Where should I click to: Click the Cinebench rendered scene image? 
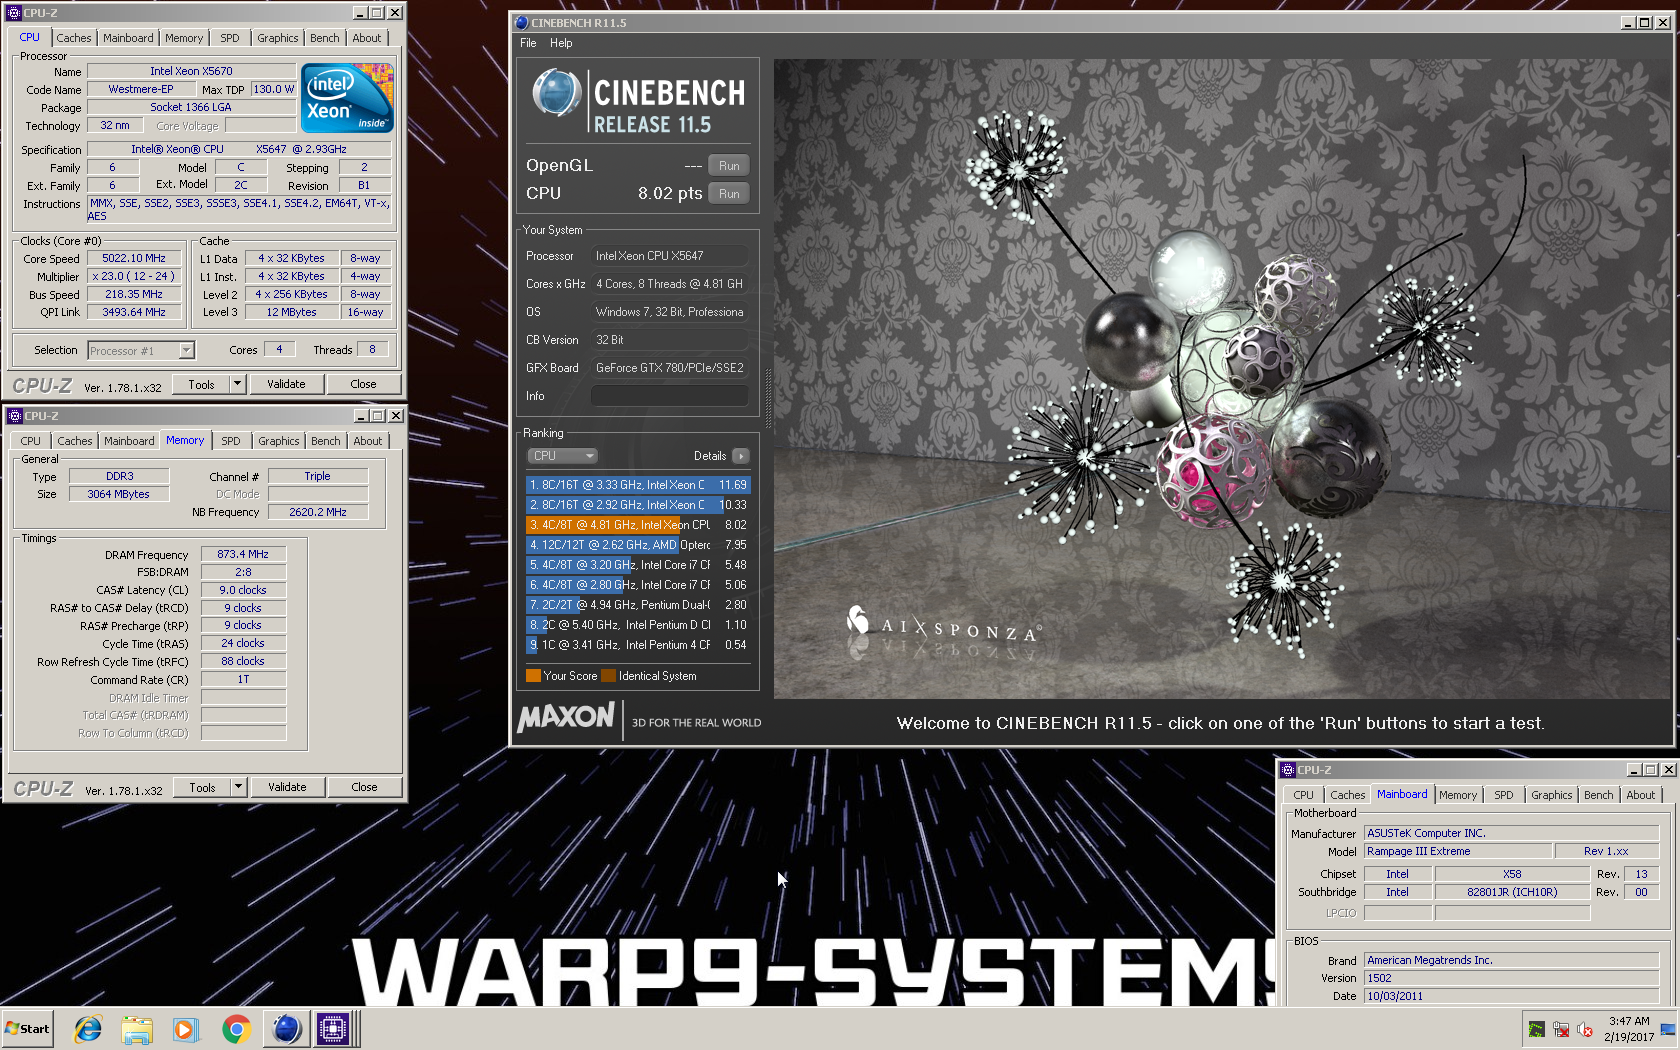[x=1222, y=378]
